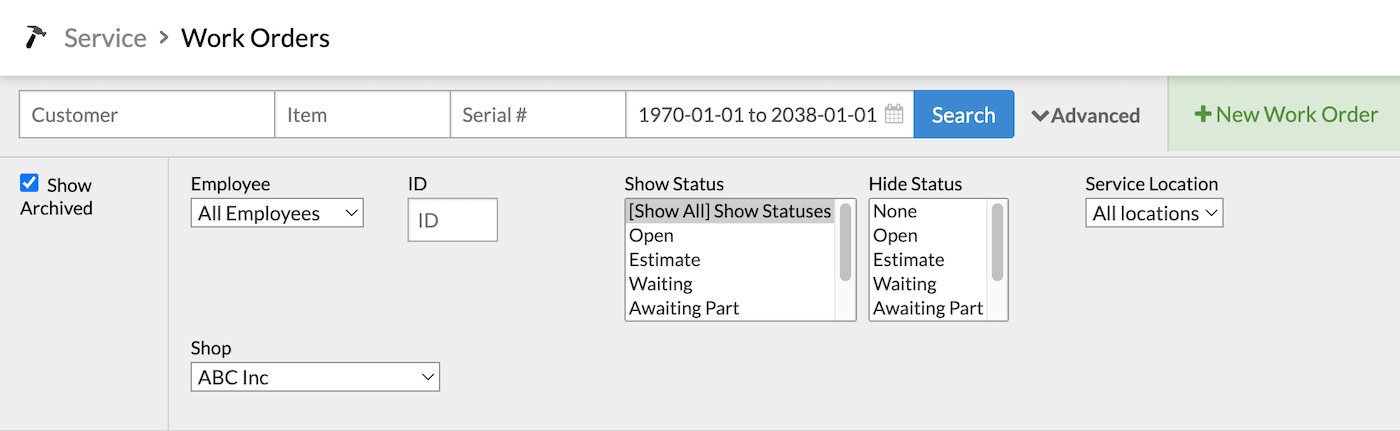Focus the Customer search field
The height and width of the screenshot is (431, 1400).
[147, 114]
